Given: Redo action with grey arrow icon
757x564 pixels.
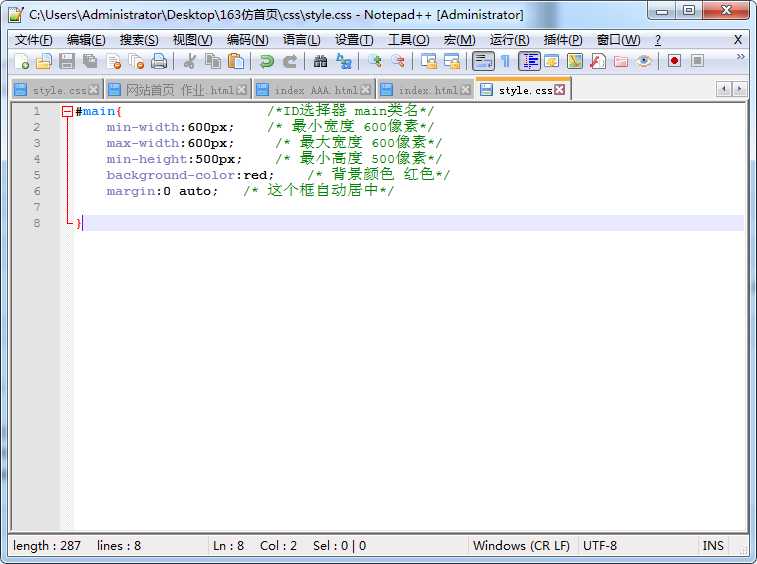Looking at the screenshot, I should click(290, 61).
